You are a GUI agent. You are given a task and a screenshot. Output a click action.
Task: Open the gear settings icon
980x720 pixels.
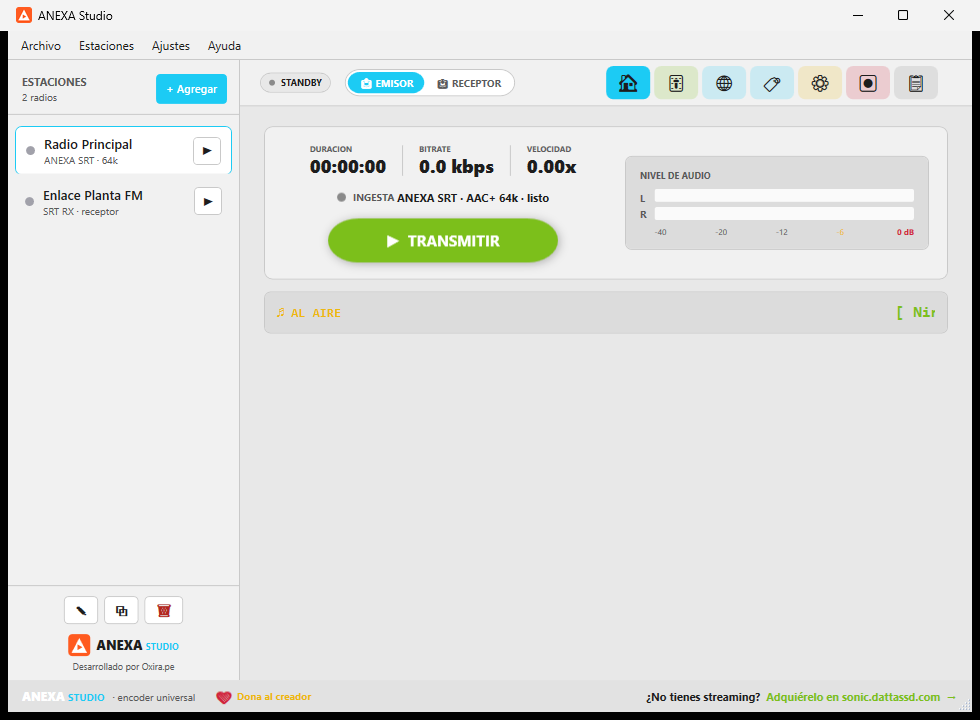pos(820,83)
